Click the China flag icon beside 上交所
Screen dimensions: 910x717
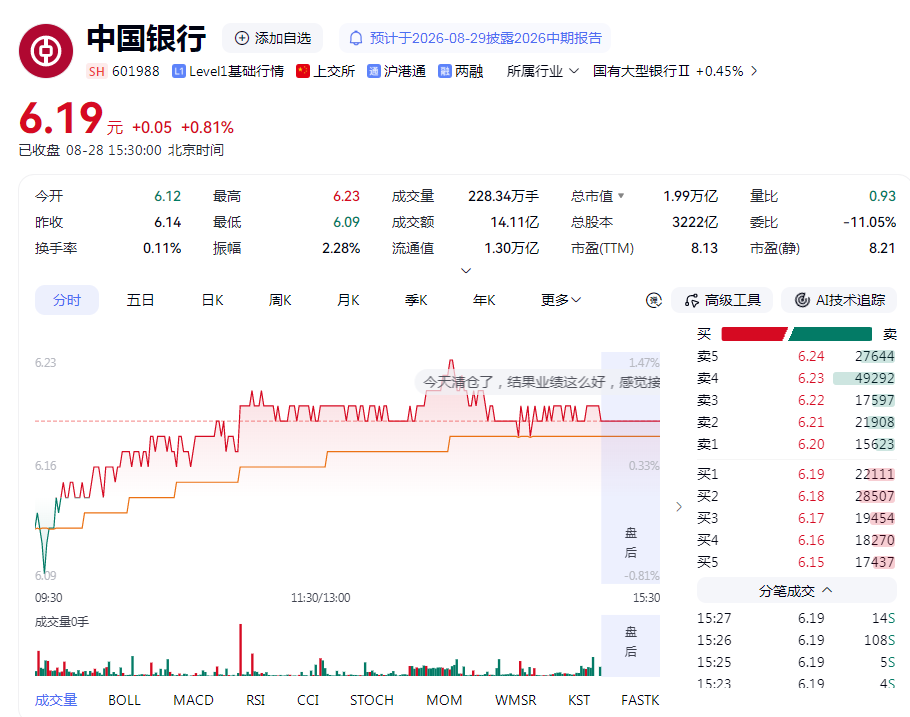pyautogui.click(x=303, y=71)
